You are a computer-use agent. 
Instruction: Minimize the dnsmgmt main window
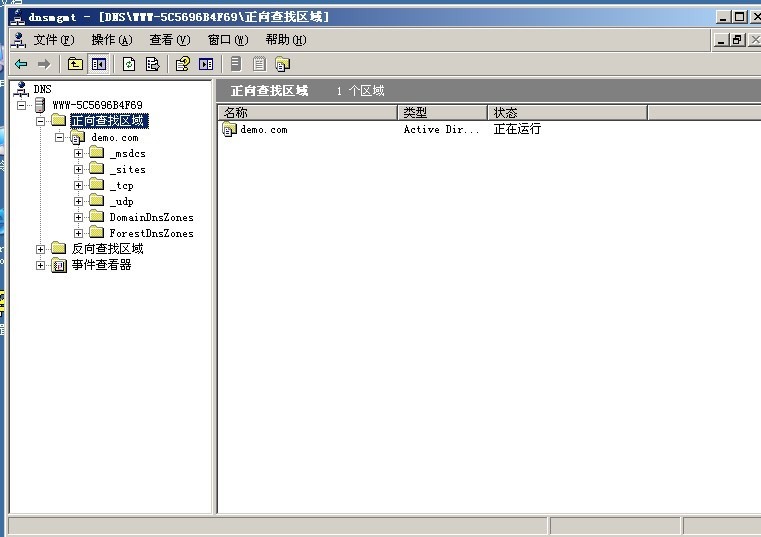point(723,17)
